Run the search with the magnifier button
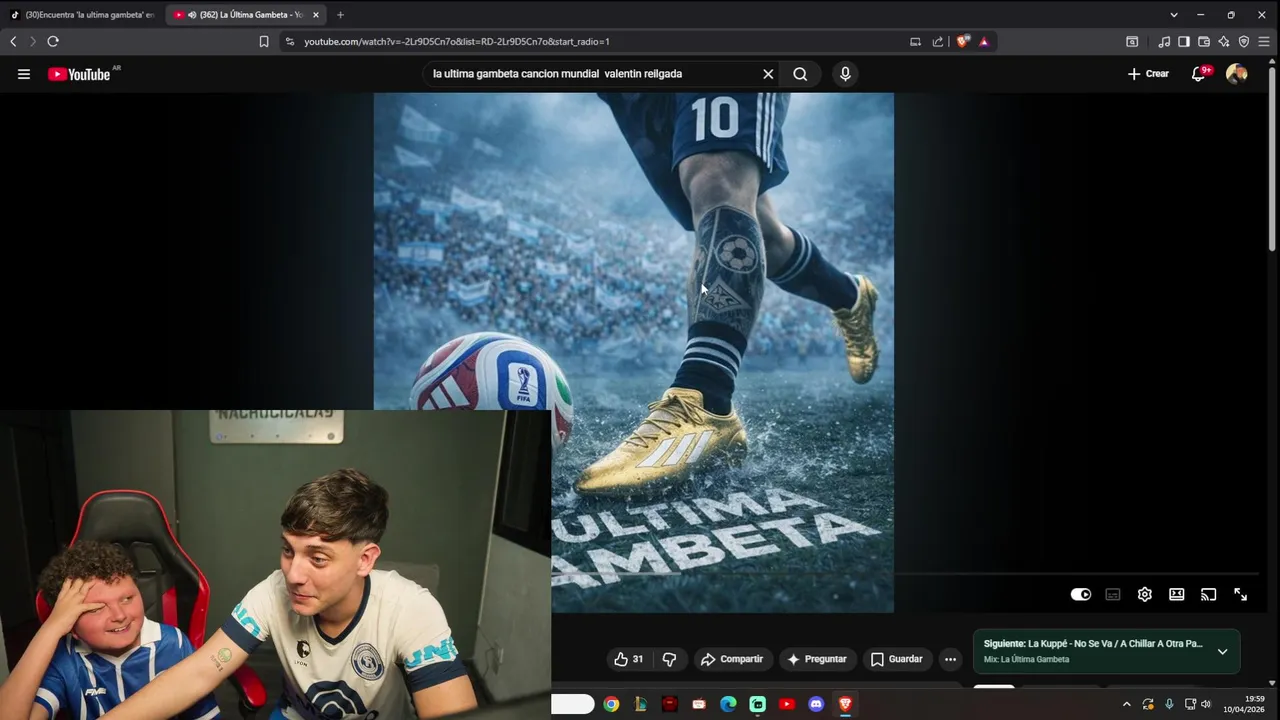Image resolution: width=1280 pixels, height=720 pixels. [800, 74]
